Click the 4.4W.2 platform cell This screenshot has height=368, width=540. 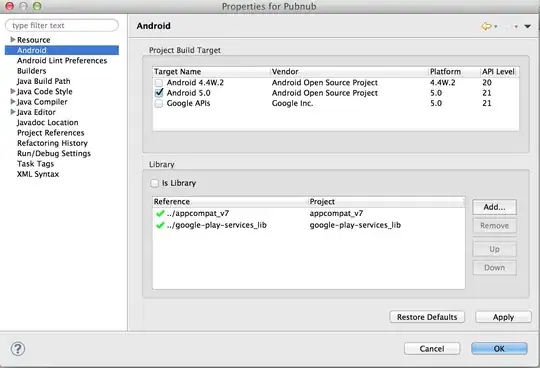[443, 83]
